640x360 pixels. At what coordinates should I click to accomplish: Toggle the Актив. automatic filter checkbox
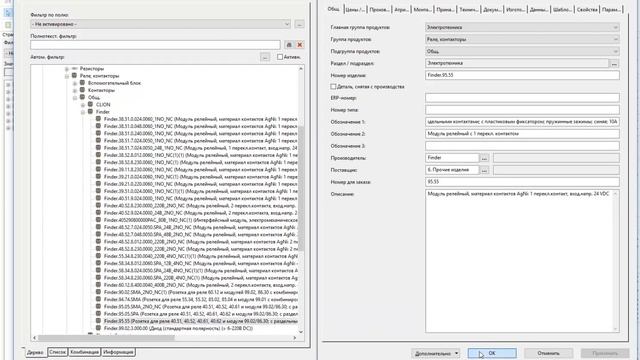point(280,57)
